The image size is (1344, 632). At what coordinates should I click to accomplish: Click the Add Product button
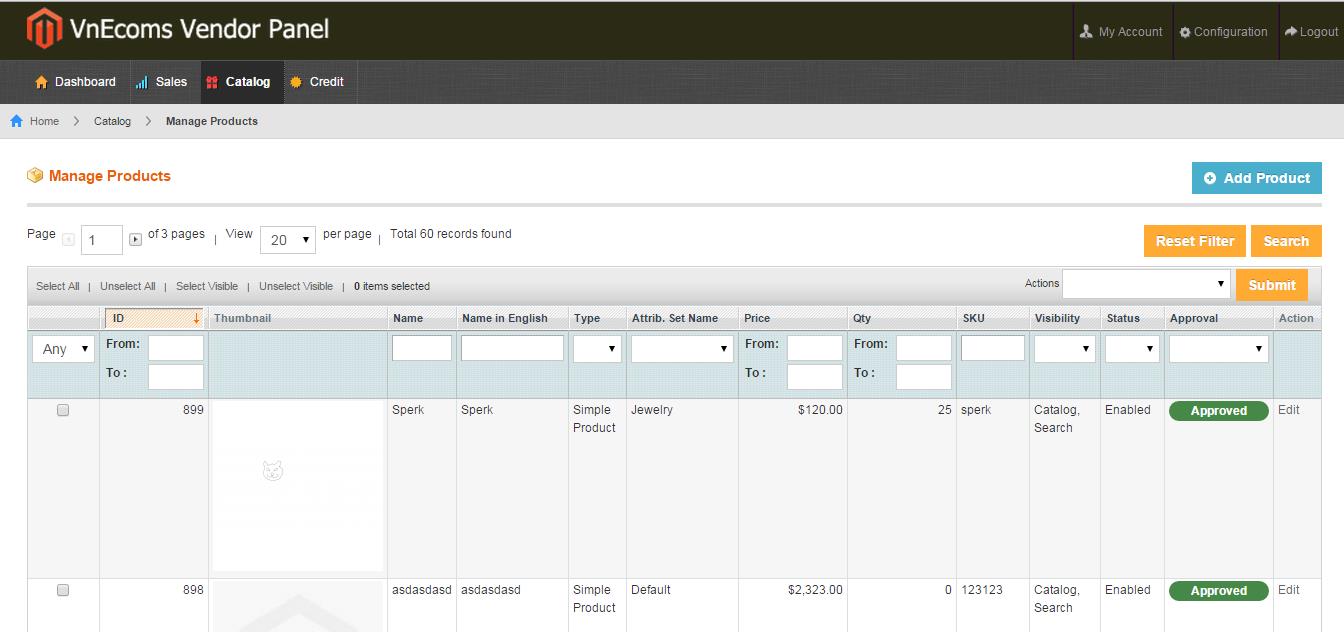tap(1256, 178)
